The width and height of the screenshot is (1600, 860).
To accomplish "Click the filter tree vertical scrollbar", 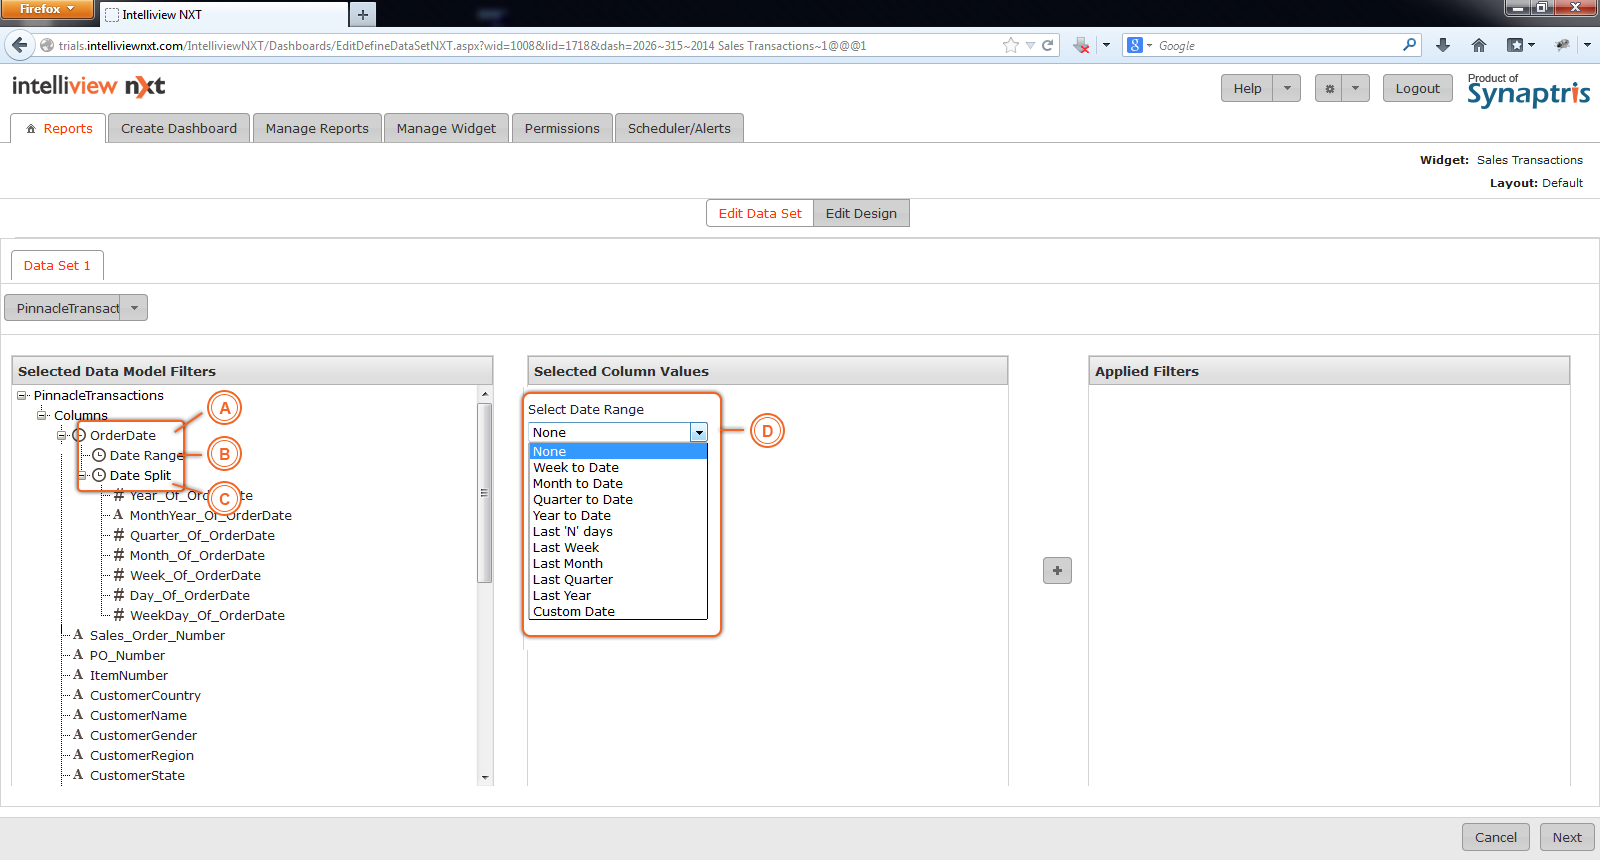I will [x=485, y=492].
